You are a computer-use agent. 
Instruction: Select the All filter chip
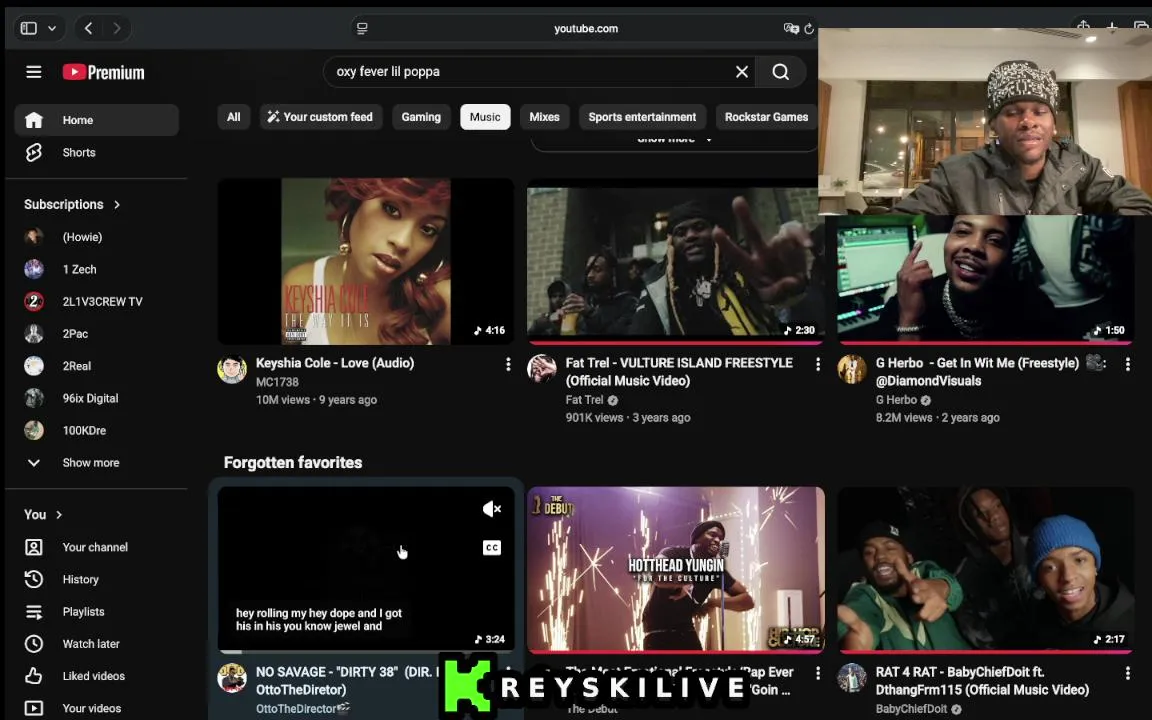[x=234, y=117]
